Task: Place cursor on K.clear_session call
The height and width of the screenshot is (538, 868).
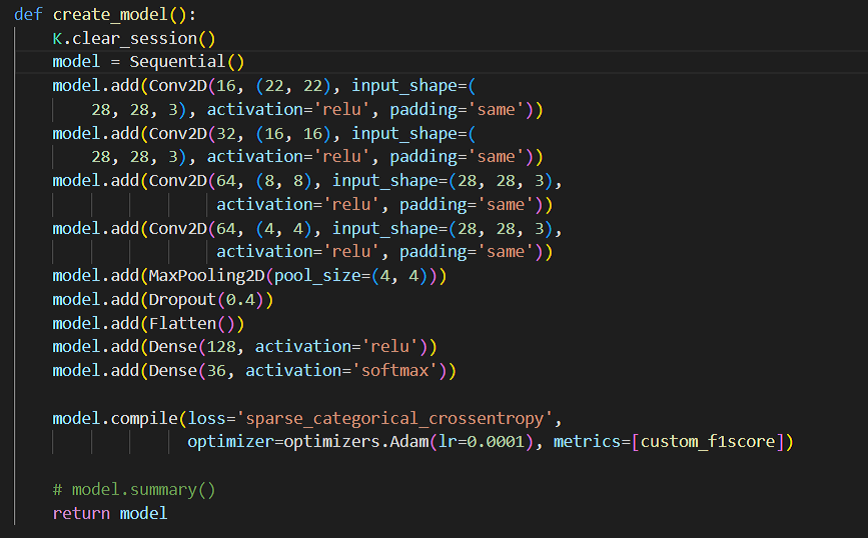Action: tap(133, 39)
